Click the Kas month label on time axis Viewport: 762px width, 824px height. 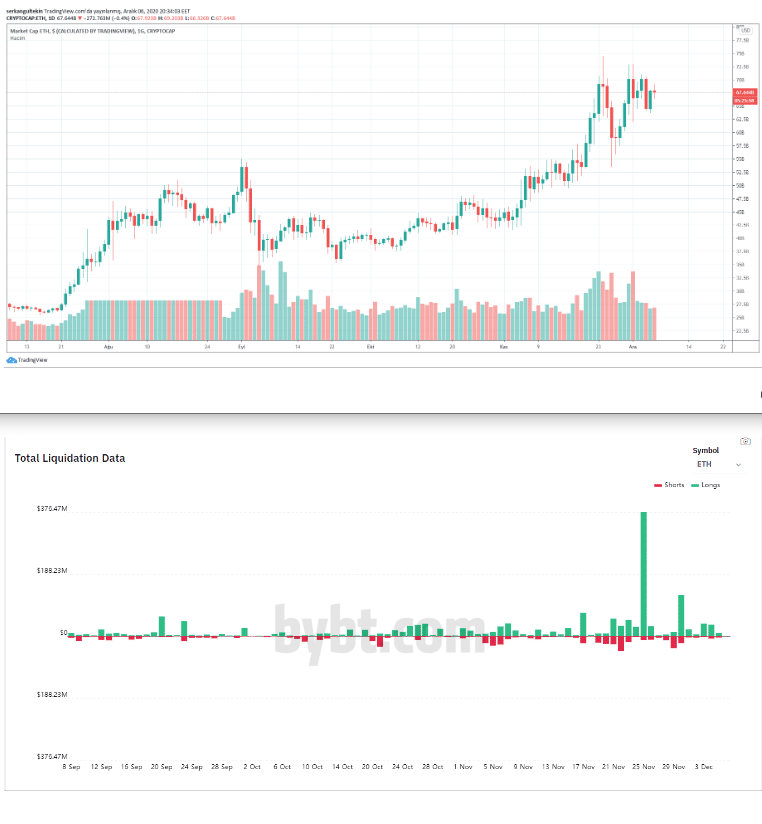(505, 346)
